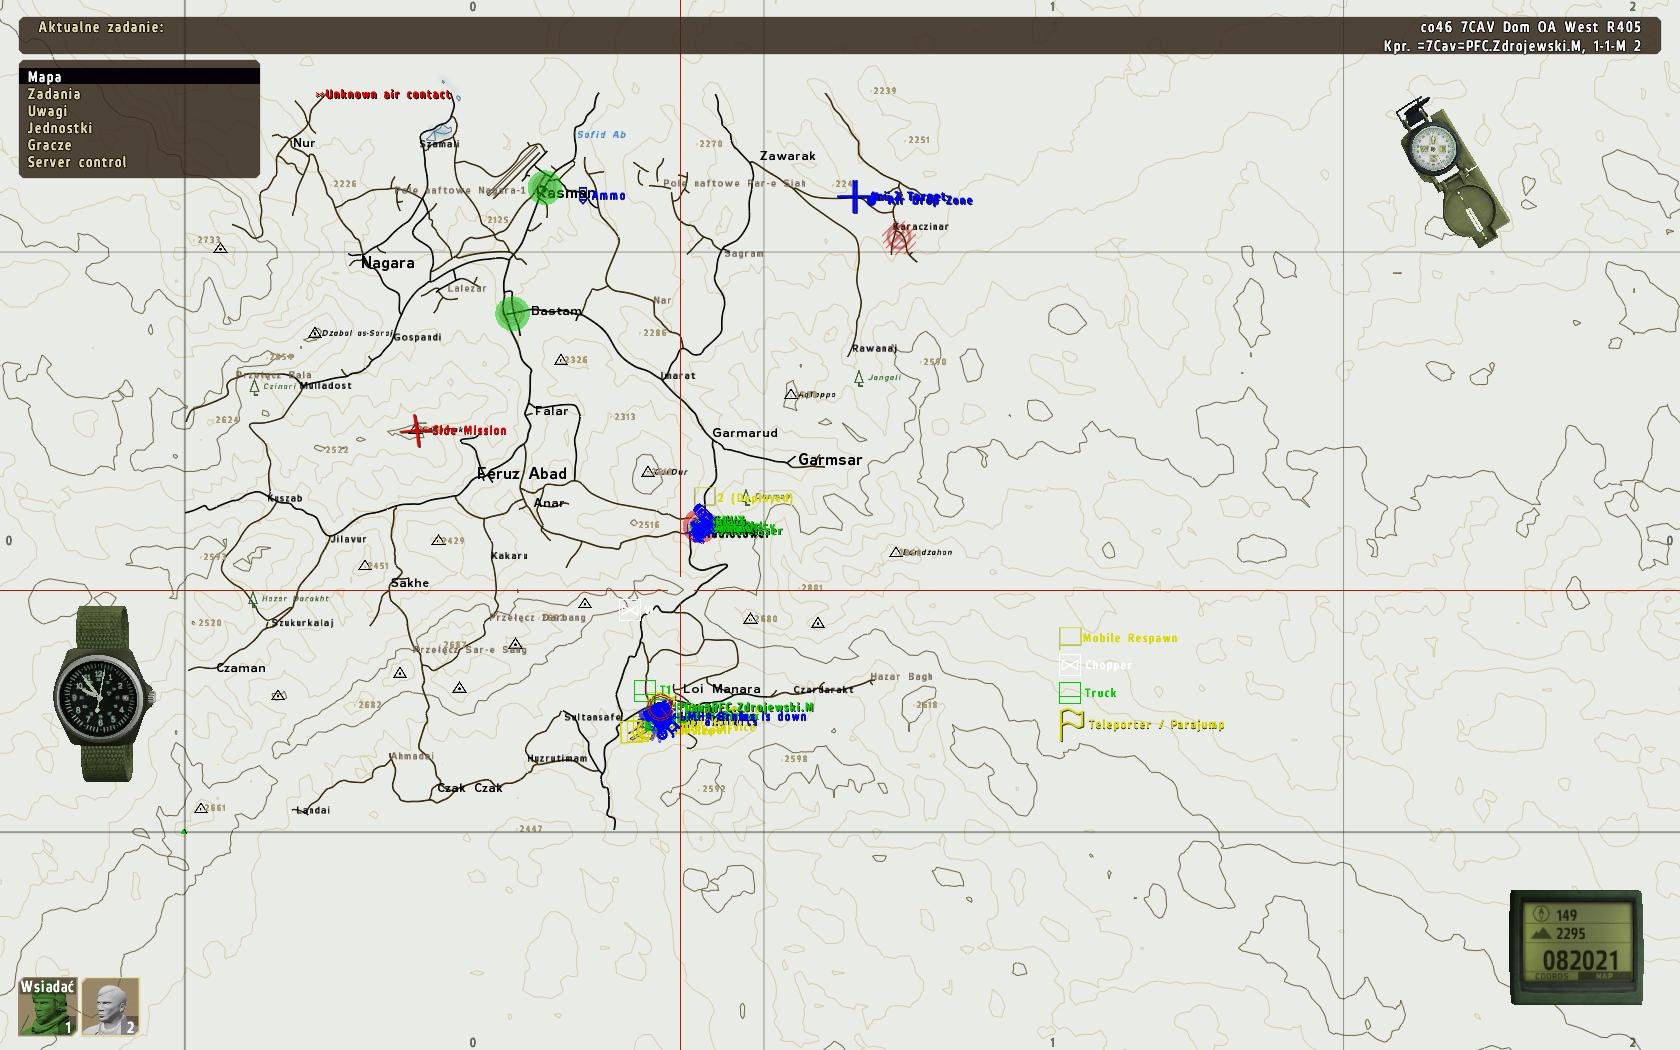Click the Hazar Barakht forest marker
The height and width of the screenshot is (1050, 1680).
[x=253, y=600]
